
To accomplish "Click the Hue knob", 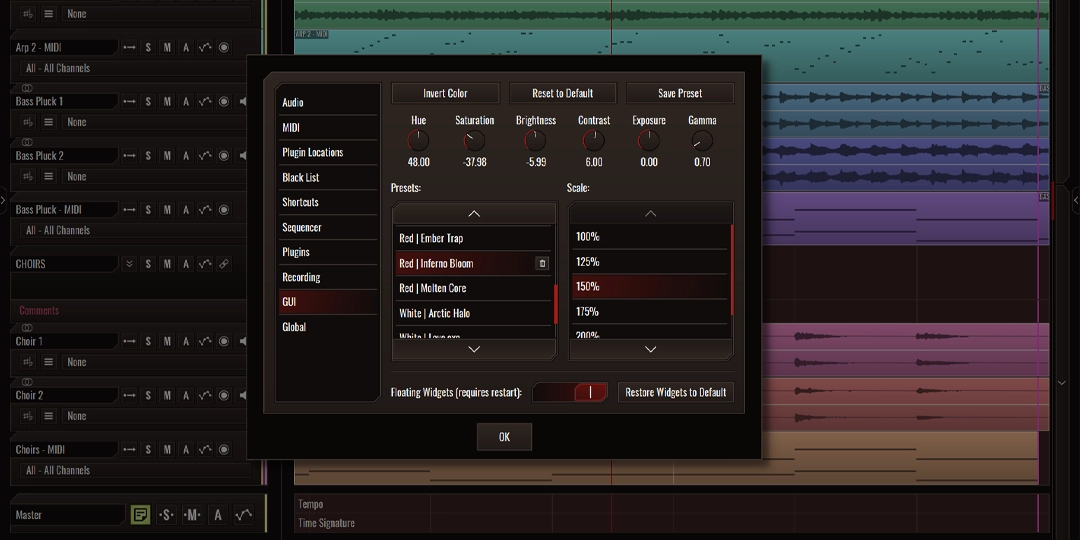I will click(x=418, y=141).
